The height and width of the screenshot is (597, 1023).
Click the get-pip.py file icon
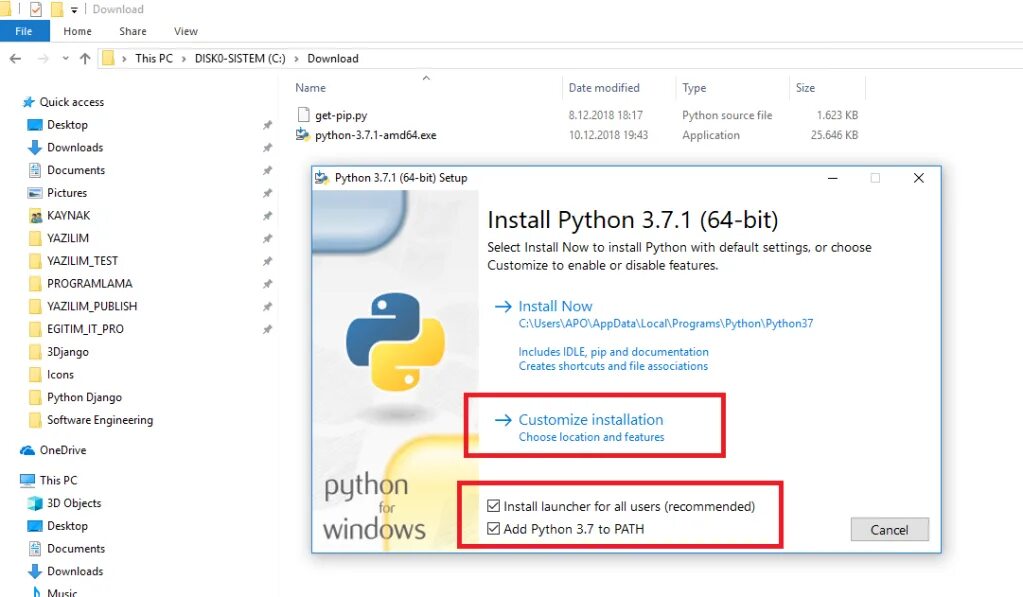tap(304, 115)
